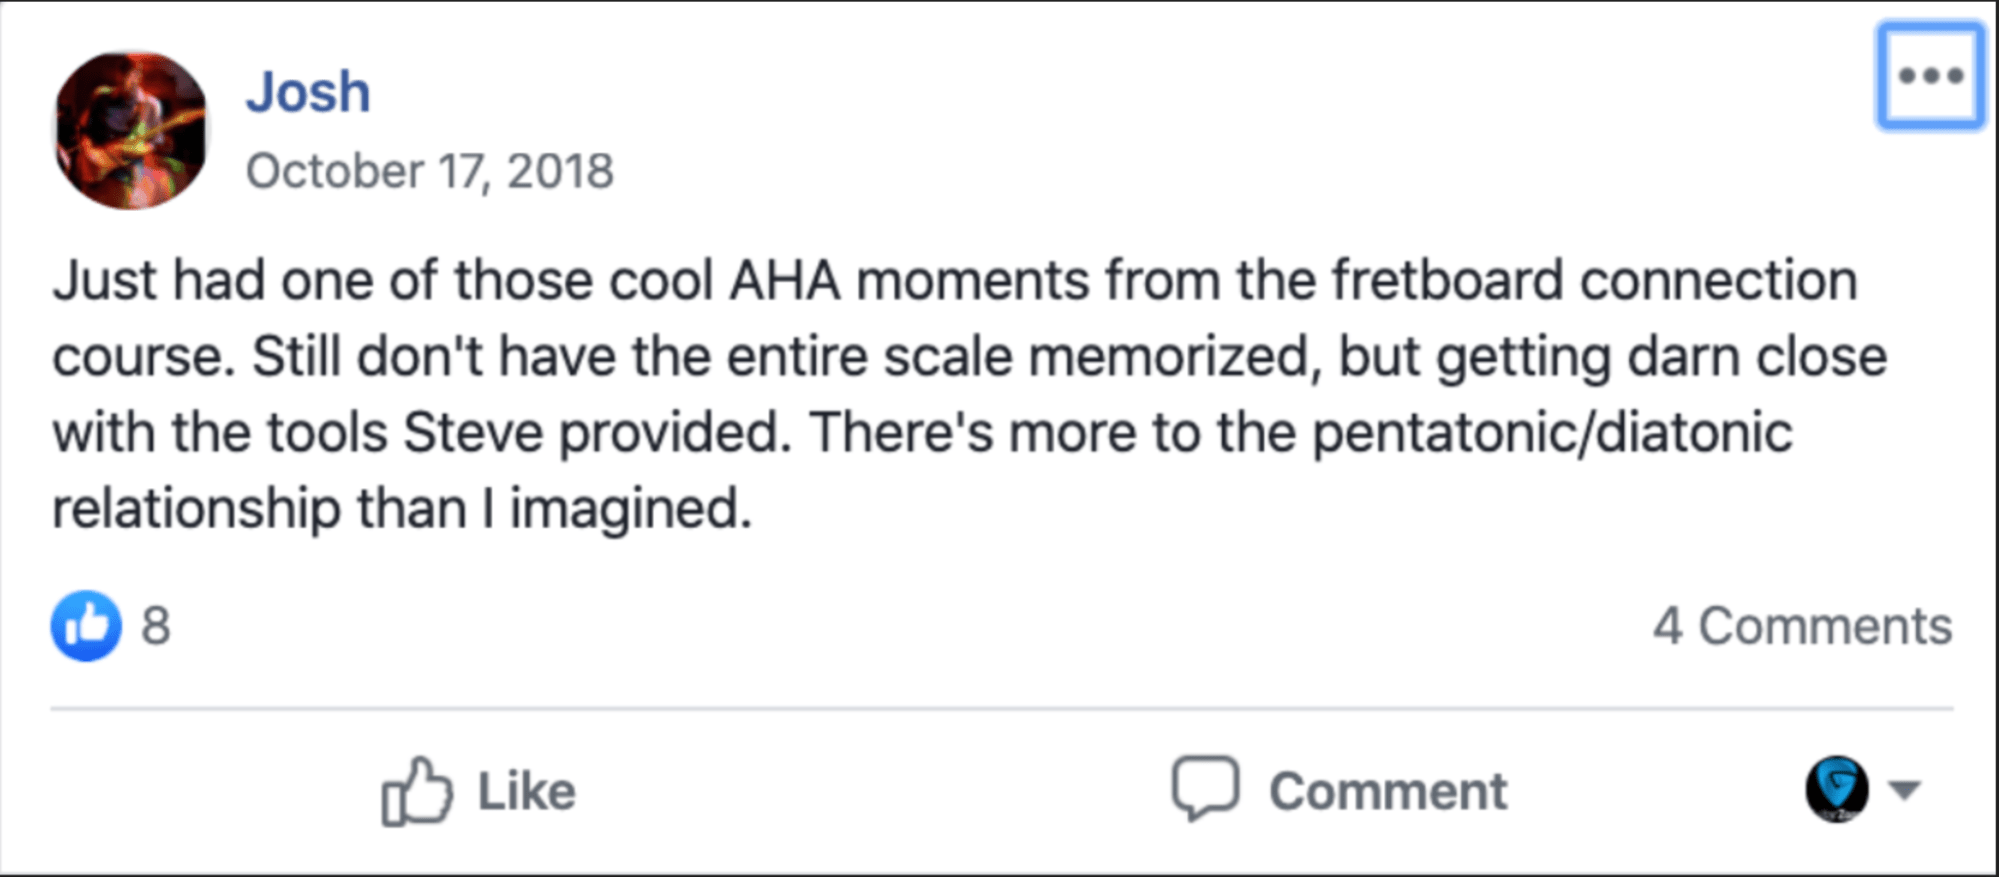Click "relationship than I imagined" line

[400, 509]
